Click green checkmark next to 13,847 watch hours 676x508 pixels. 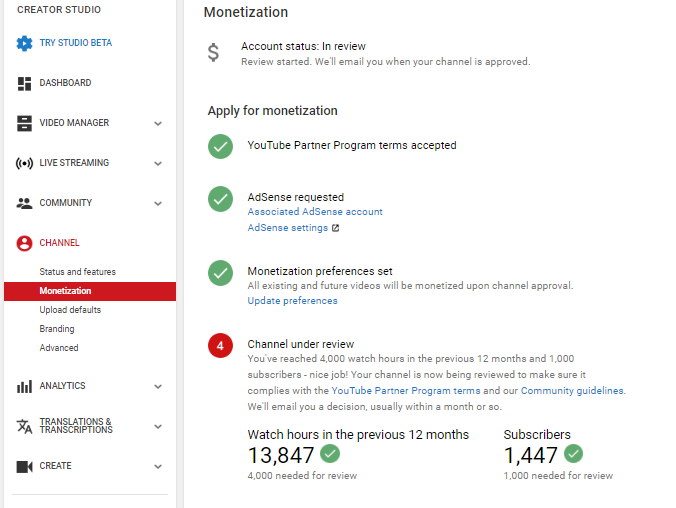[x=330, y=453]
